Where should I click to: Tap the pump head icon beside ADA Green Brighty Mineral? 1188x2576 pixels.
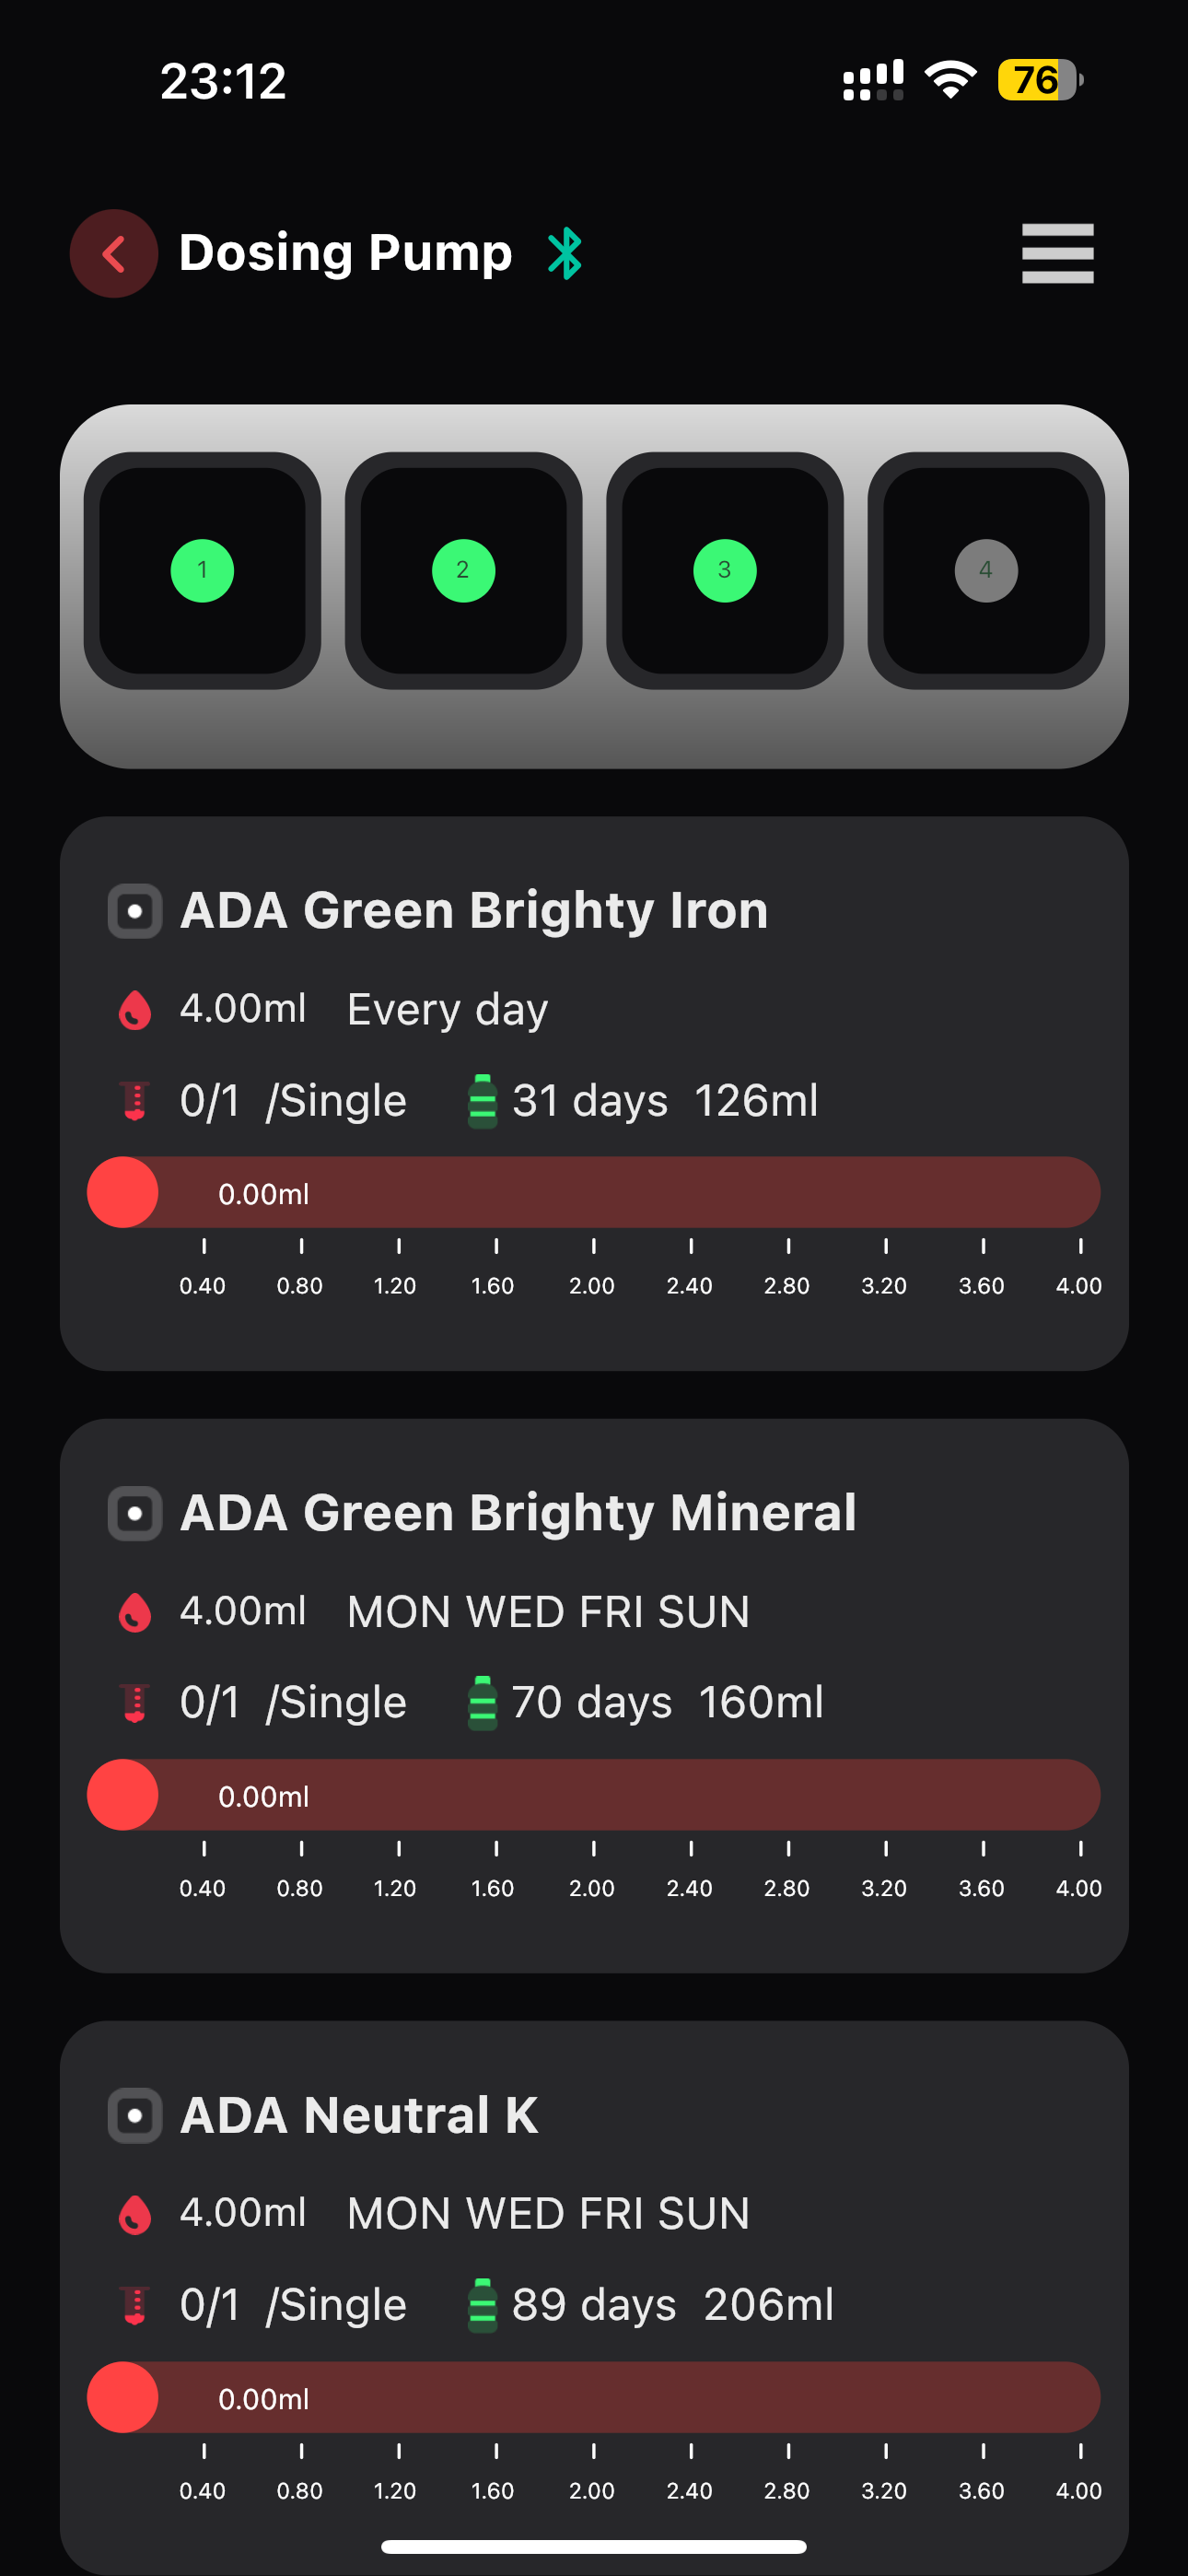(x=135, y=1513)
